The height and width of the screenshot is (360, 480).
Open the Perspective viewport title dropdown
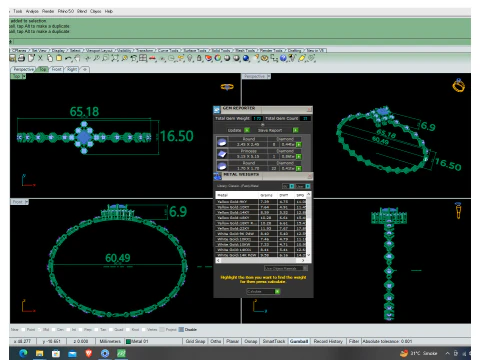[269, 76]
